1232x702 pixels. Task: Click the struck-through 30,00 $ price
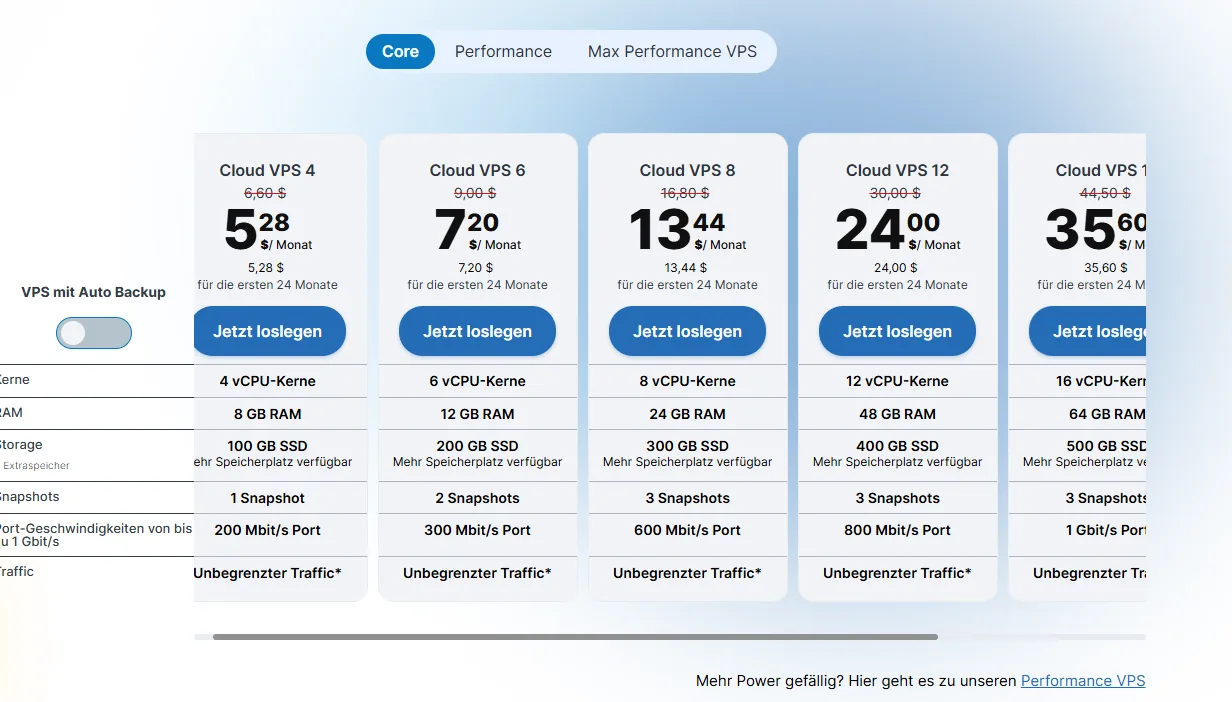[895, 193]
